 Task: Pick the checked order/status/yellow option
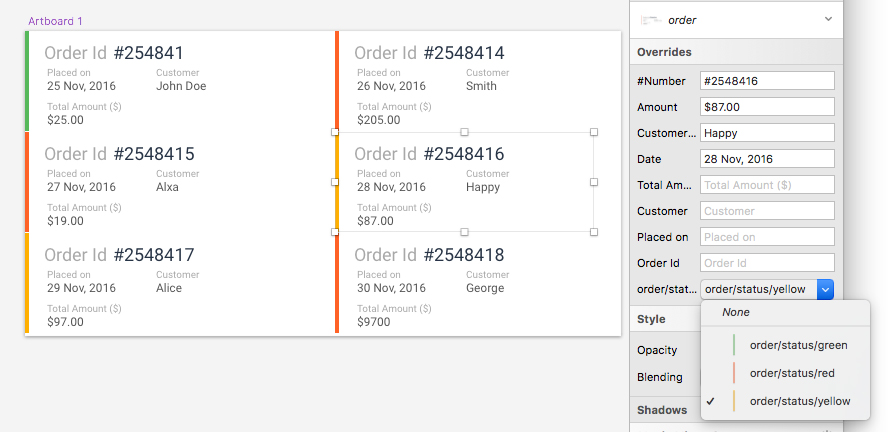(799, 401)
